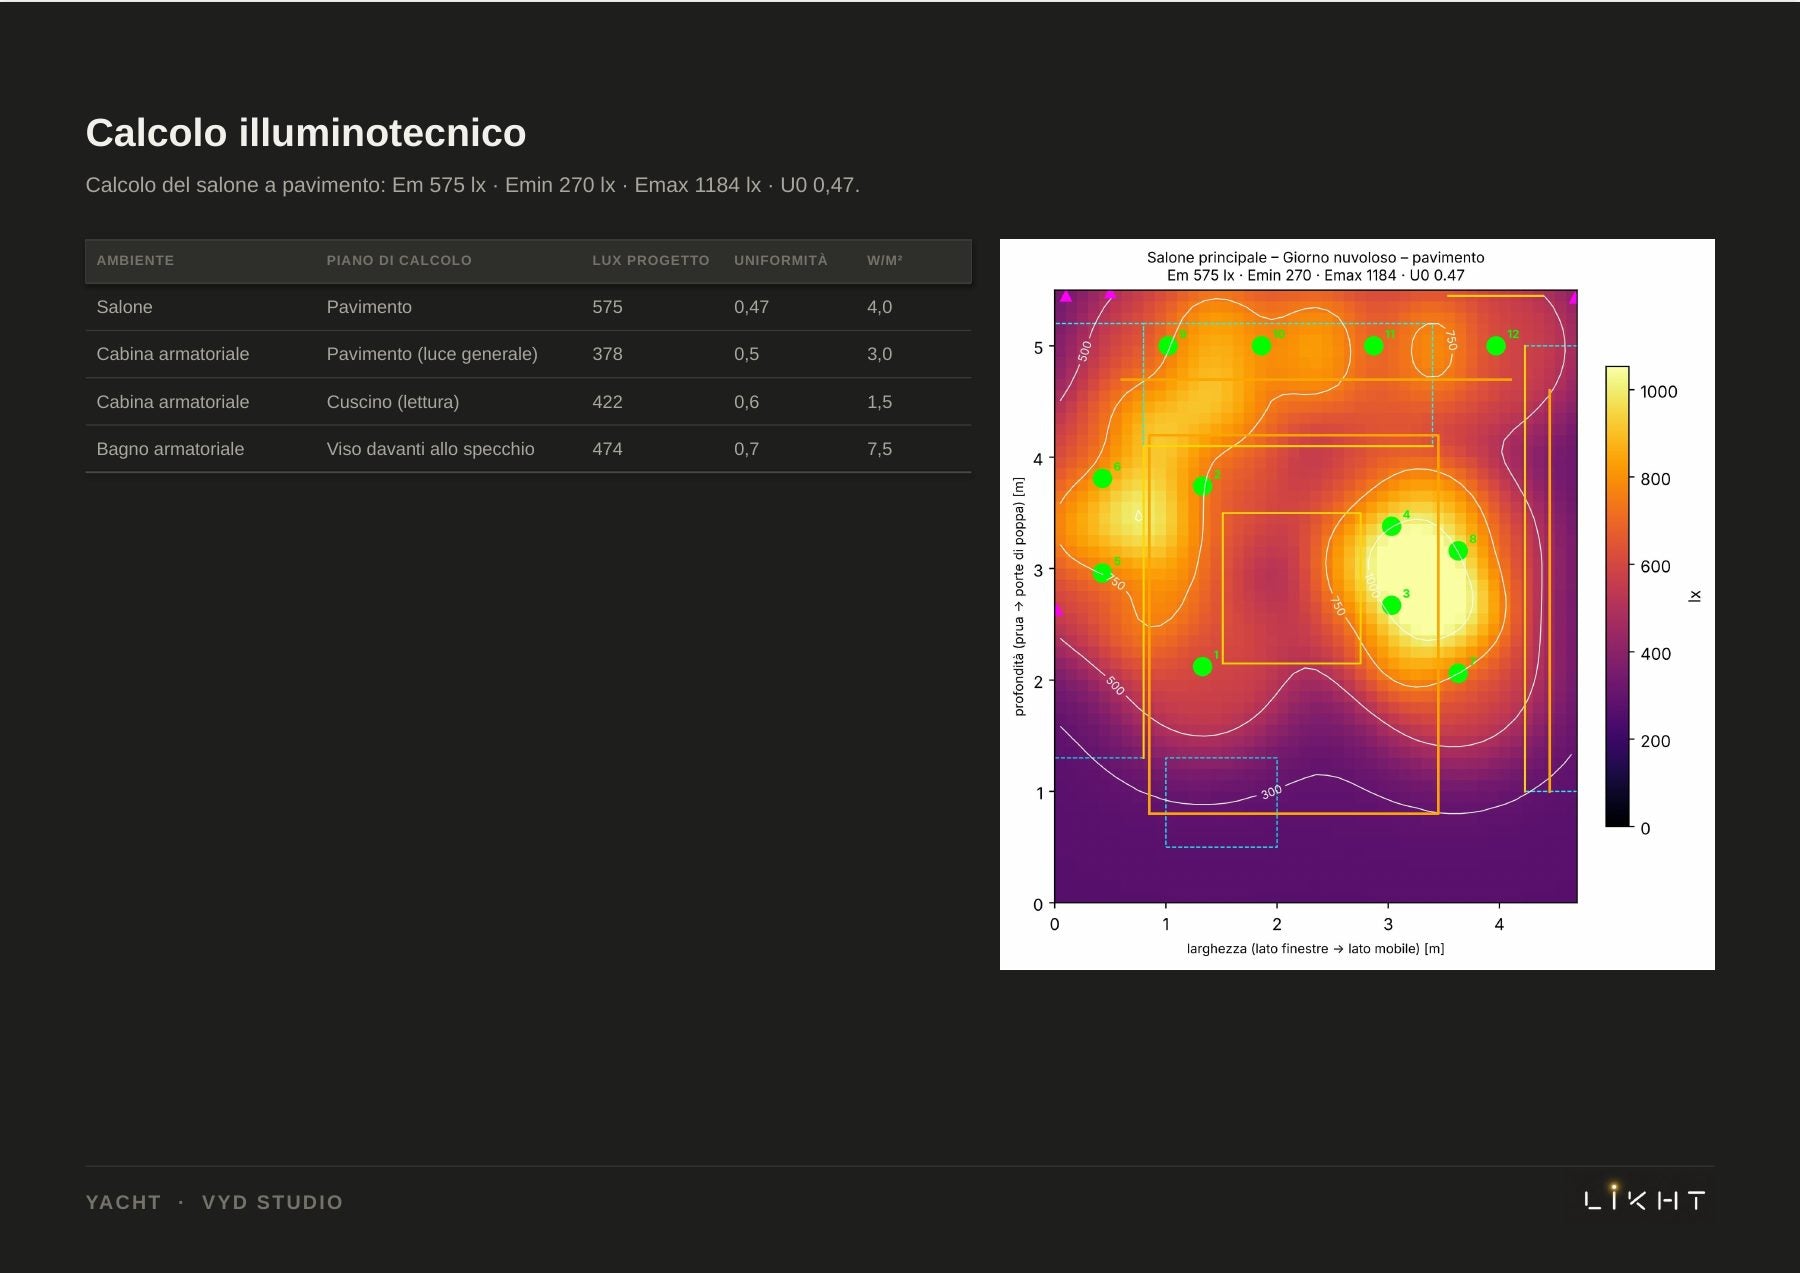
Task: Click the subtitle 'Calcolo del salone a pavimento' line
Action: (472, 185)
